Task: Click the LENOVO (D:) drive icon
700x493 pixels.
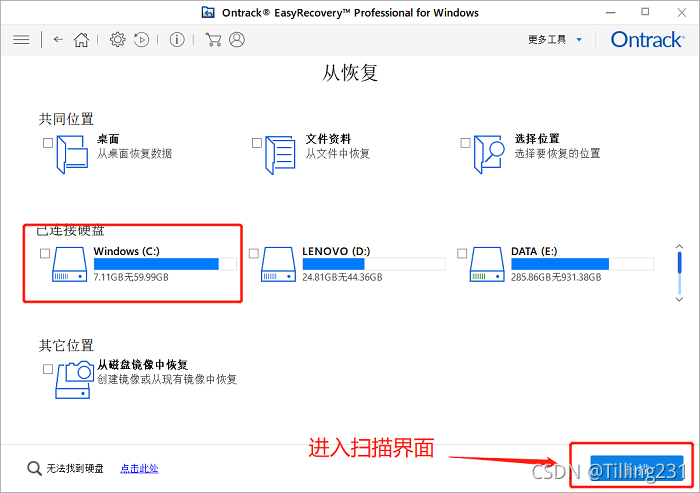Action: coord(278,264)
